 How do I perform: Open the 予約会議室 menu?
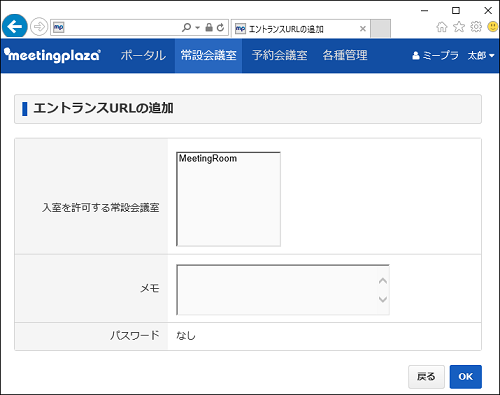coord(280,56)
